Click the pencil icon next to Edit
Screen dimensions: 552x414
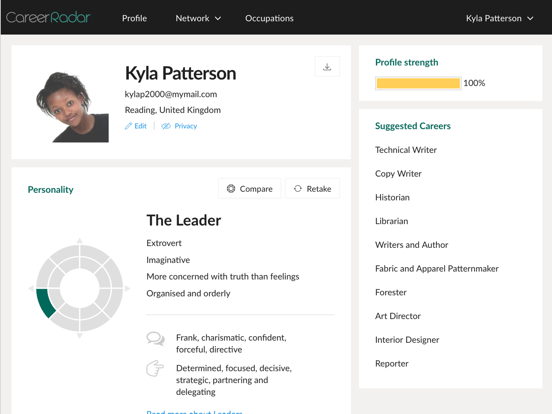point(128,126)
